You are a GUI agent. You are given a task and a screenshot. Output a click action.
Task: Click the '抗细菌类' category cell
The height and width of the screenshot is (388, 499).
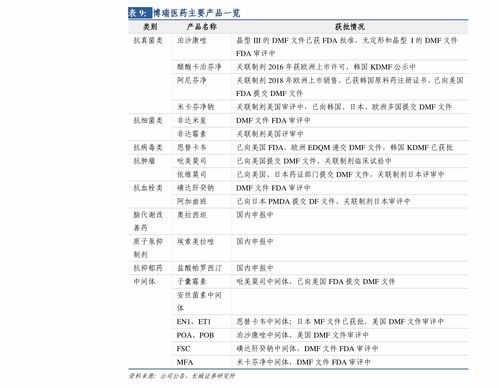click(x=148, y=121)
